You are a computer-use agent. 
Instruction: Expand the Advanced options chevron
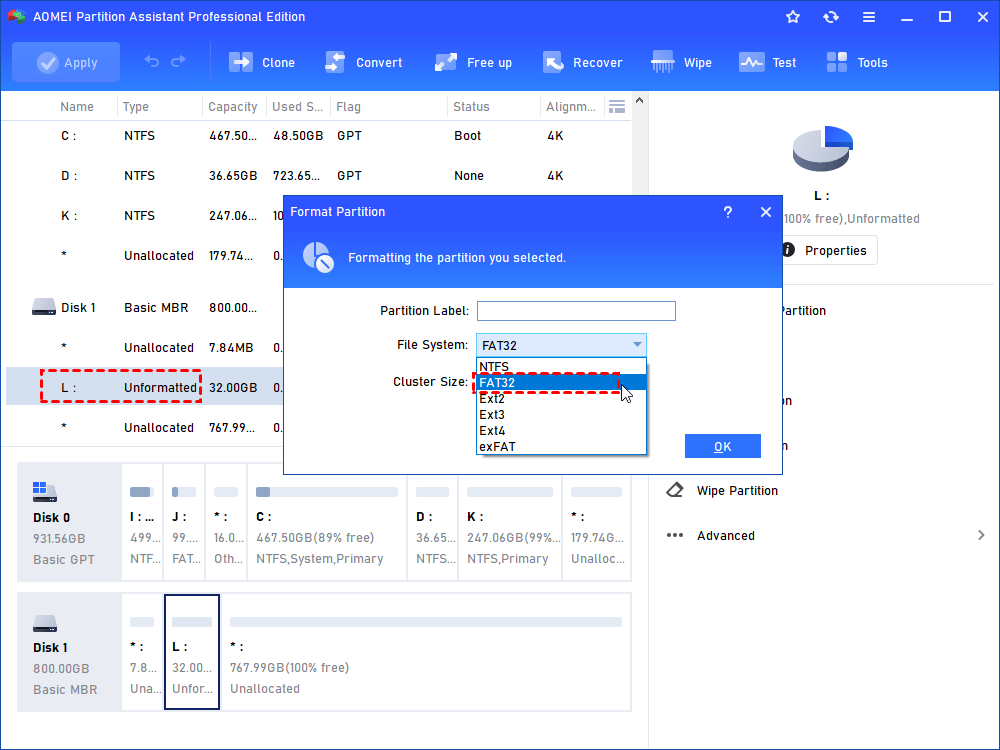click(x=981, y=536)
